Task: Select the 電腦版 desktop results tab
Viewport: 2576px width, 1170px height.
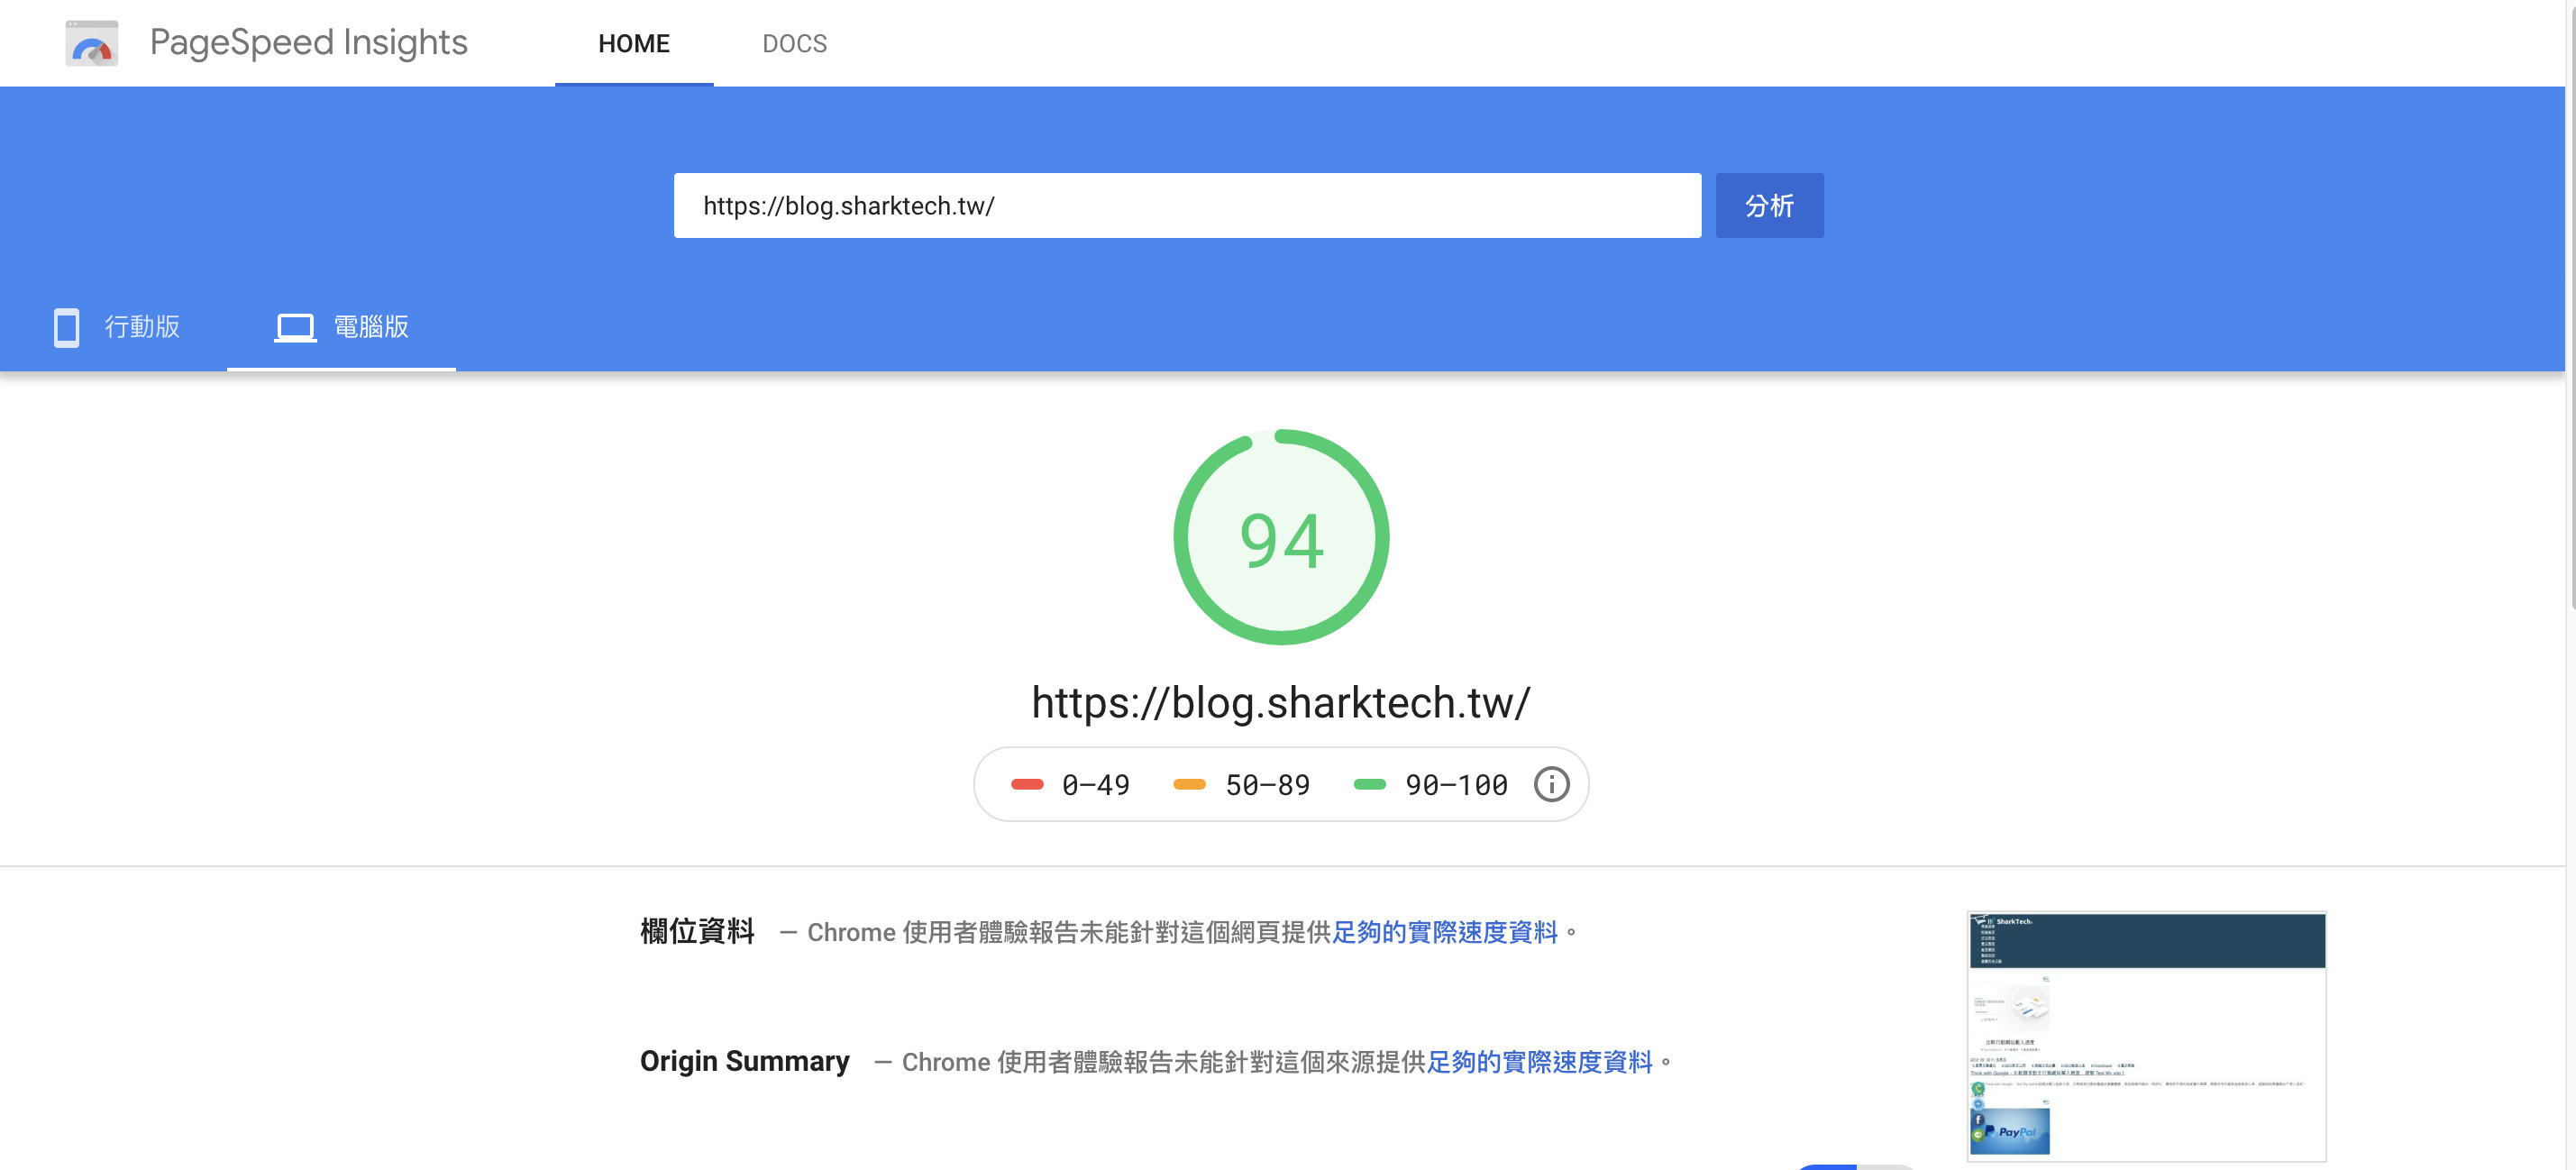Action: coord(341,327)
